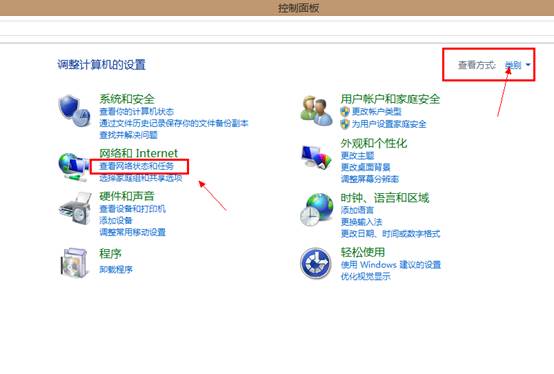Viewport: 554px width, 374px height.
Task: Click the 网络和 Internet globe icon
Action: point(73,167)
